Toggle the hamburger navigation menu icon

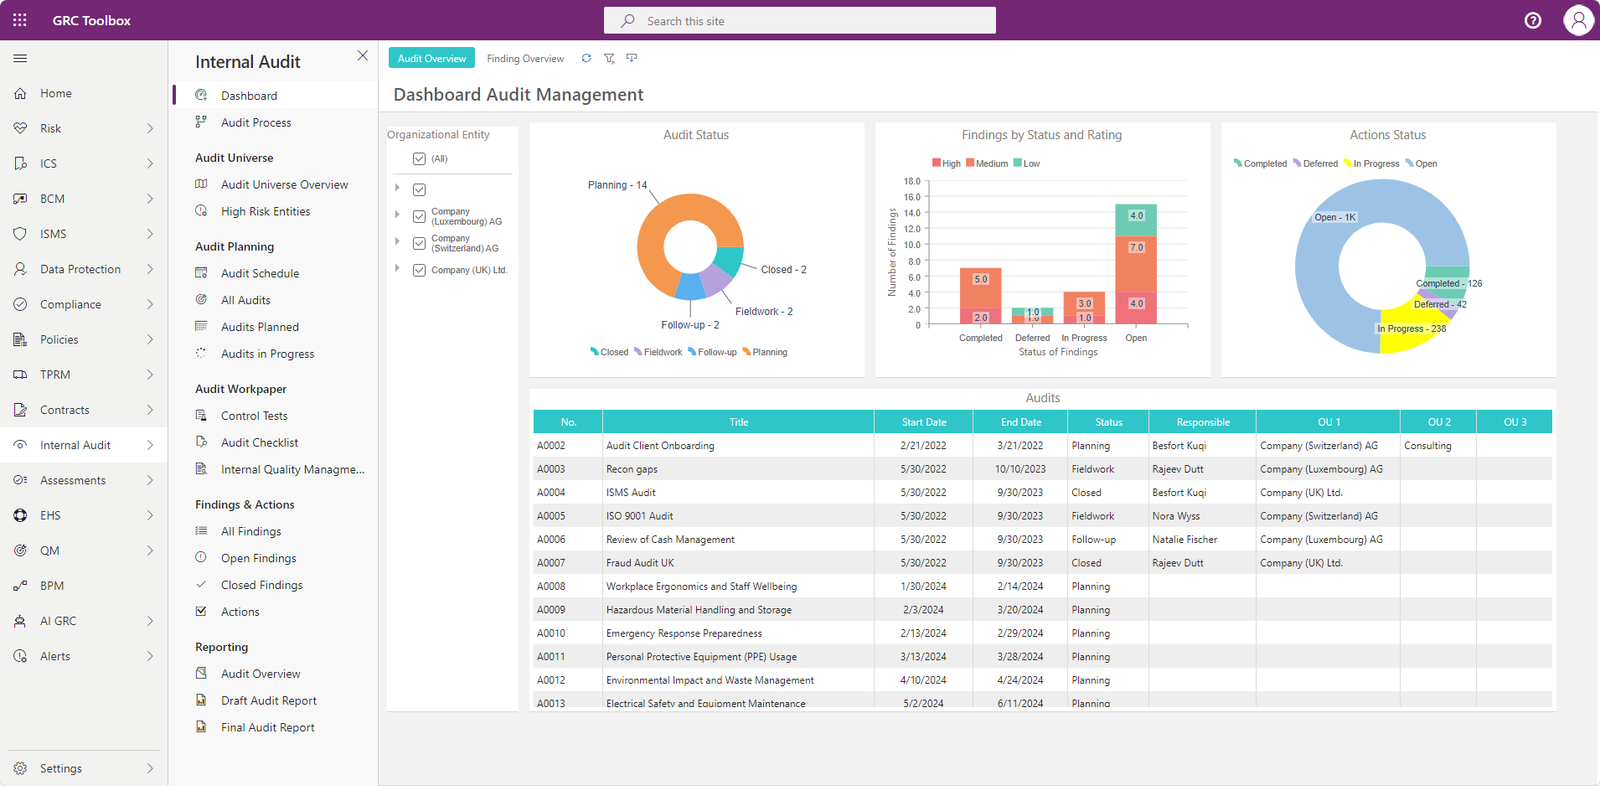click(x=20, y=58)
